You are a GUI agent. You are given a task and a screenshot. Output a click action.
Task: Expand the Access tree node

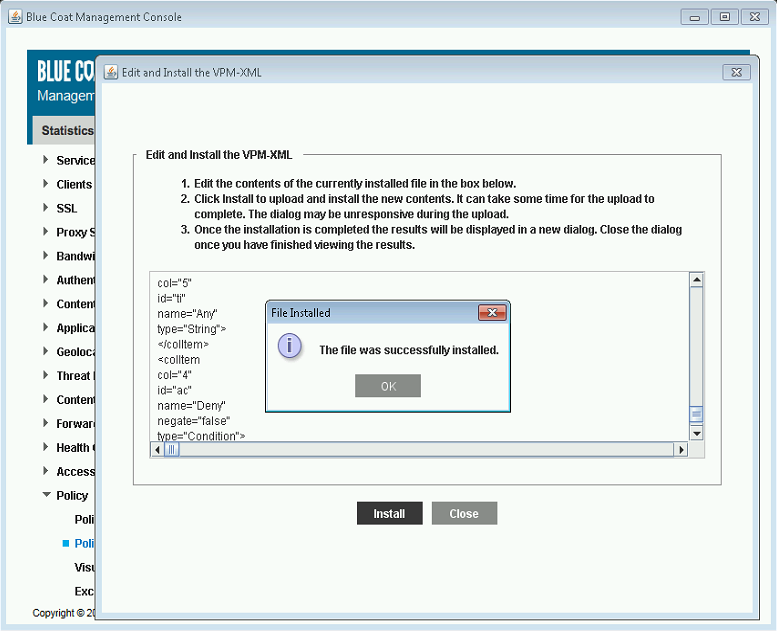(46, 471)
